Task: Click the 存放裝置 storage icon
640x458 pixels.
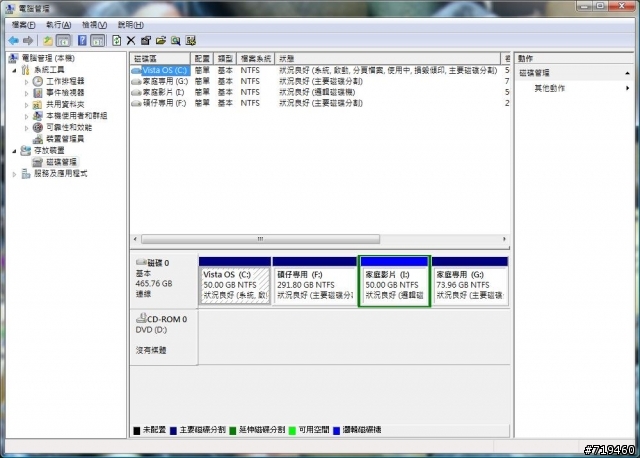Action: pos(25,151)
